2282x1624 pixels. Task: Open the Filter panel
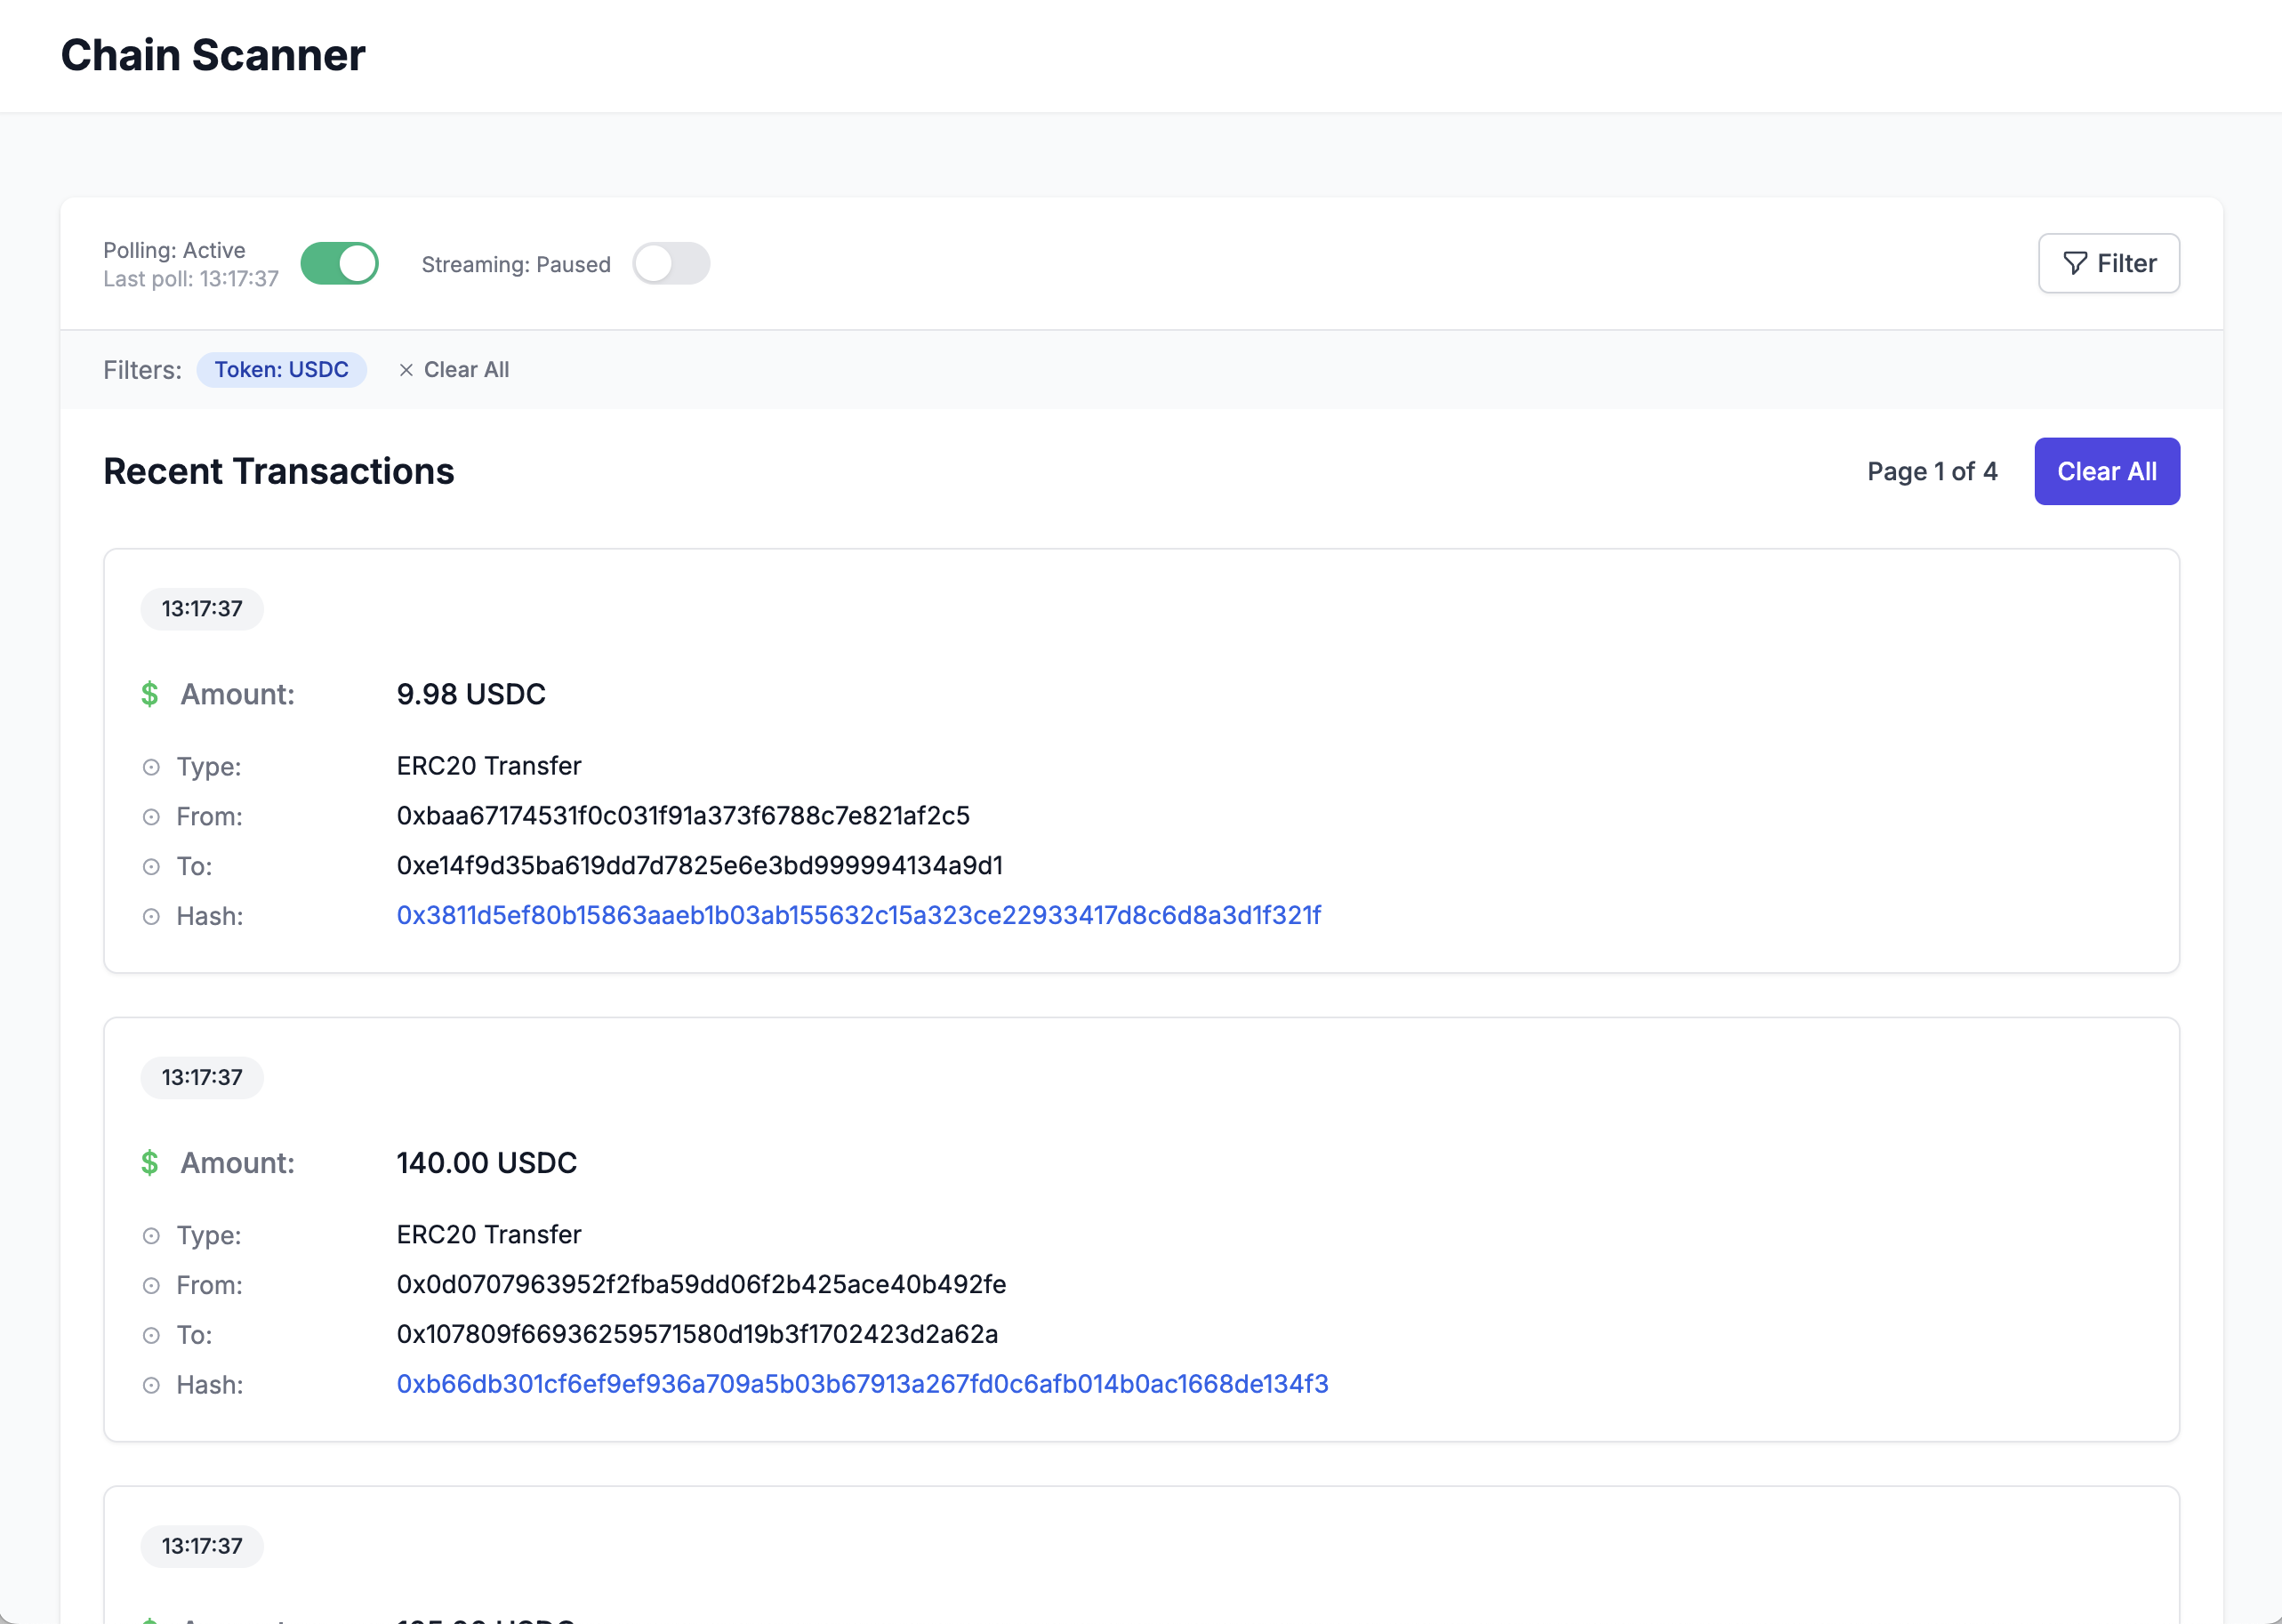pos(2110,263)
